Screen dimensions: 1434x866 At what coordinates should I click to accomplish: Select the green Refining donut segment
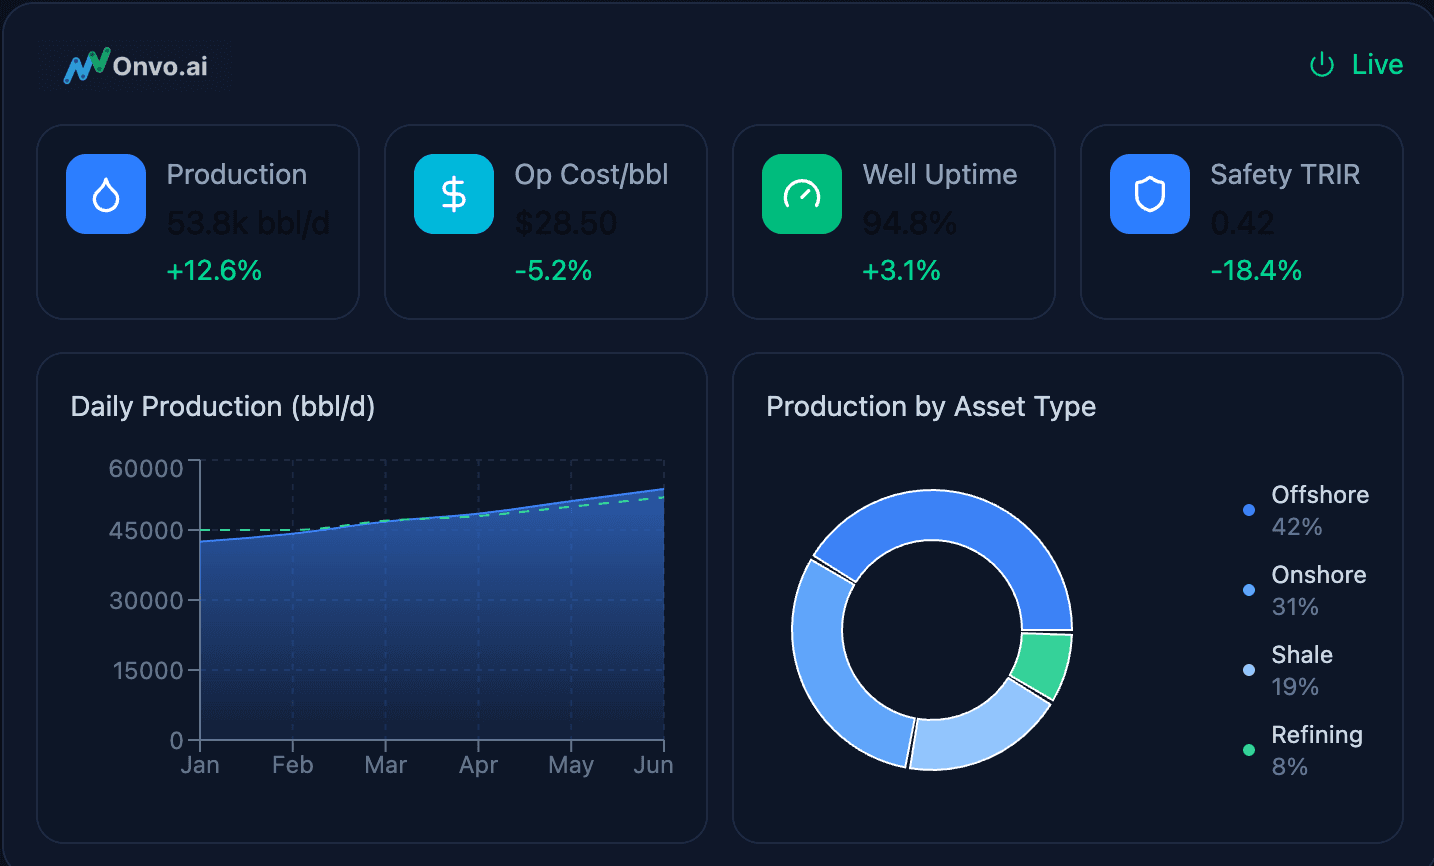point(1044,664)
